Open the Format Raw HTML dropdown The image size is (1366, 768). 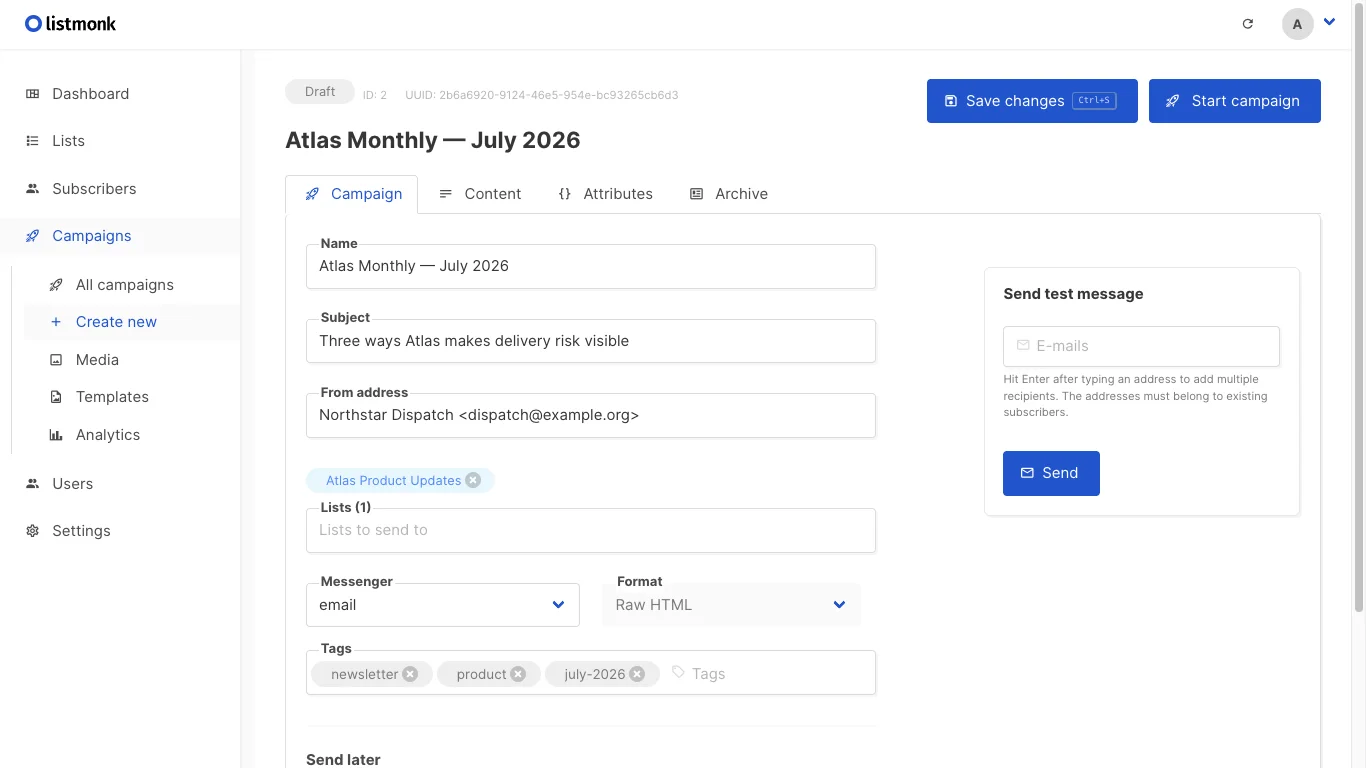point(731,605)
